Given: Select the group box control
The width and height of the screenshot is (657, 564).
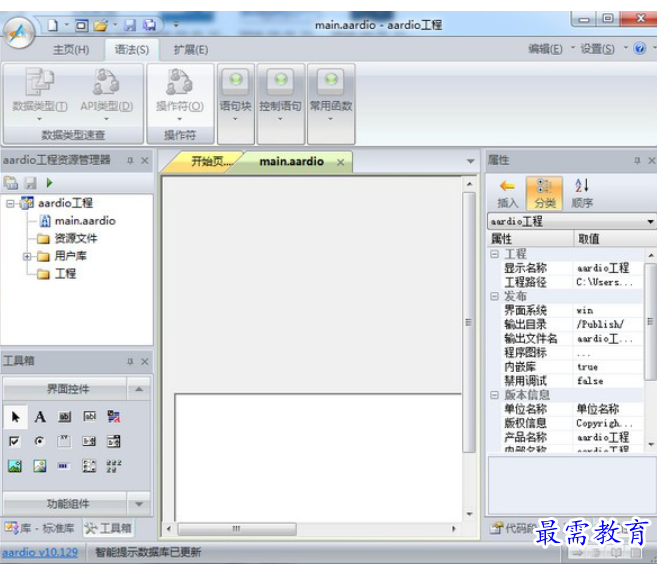Looking at the screenshot, I should point(64,441).
